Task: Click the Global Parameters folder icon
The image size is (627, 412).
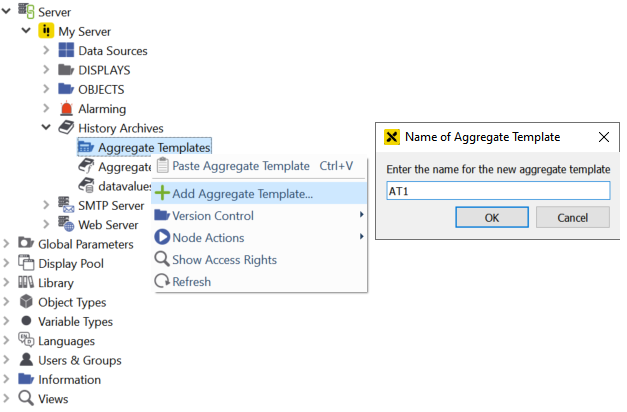Action: [x=26, y=243]
